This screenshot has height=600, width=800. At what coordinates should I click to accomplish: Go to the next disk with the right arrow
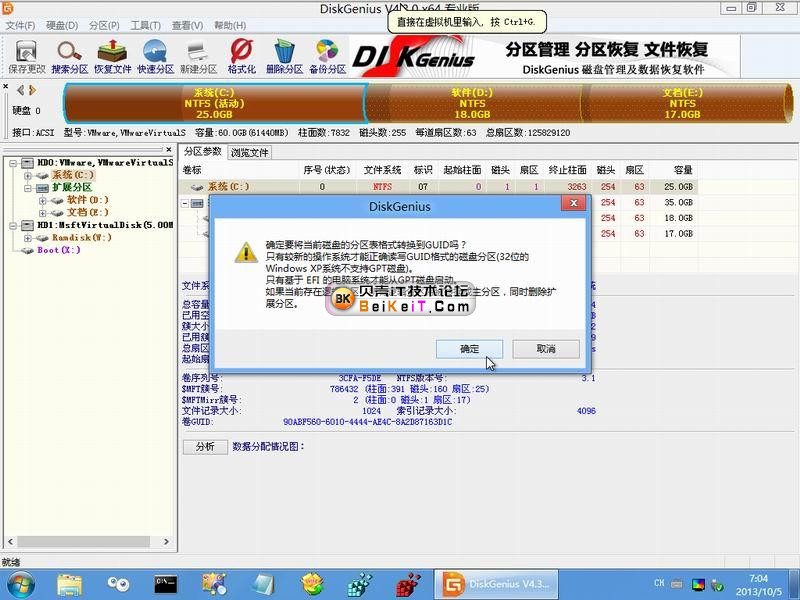[x=33, y=90]
